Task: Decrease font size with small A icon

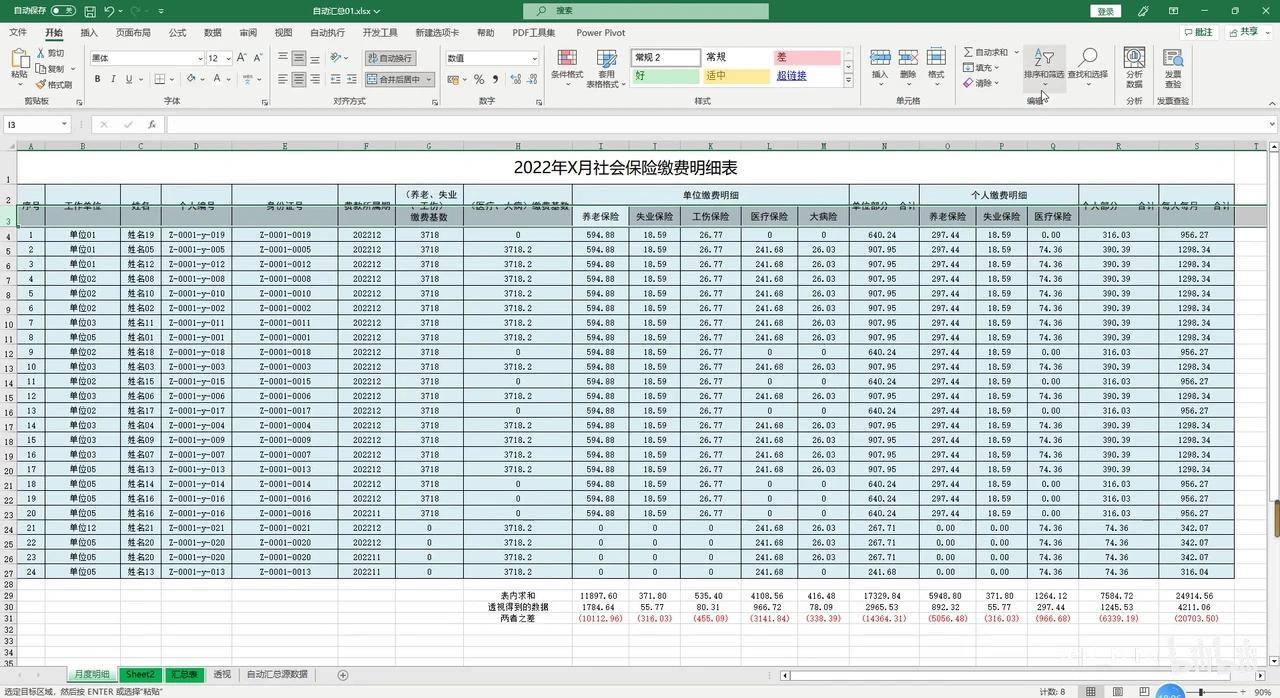Action: point(260,58)
